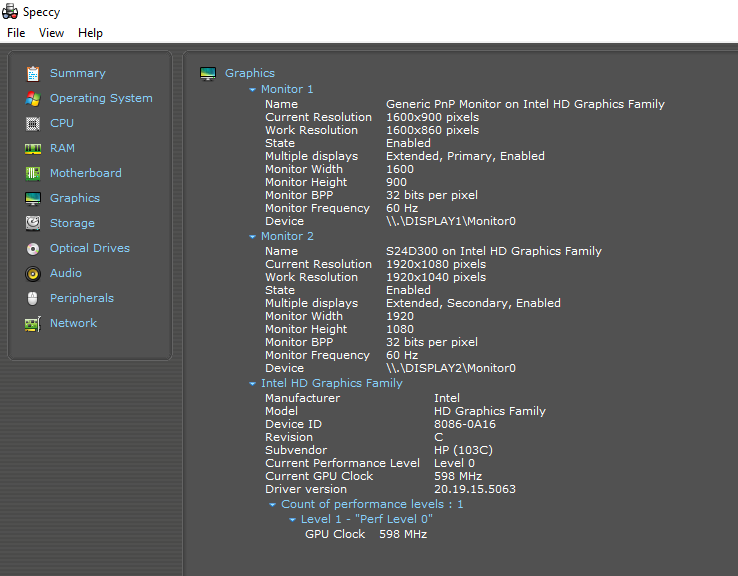Click the Graphics monitor icon in sidebar
The image size is (738, 576).
(x=33, y=199)
